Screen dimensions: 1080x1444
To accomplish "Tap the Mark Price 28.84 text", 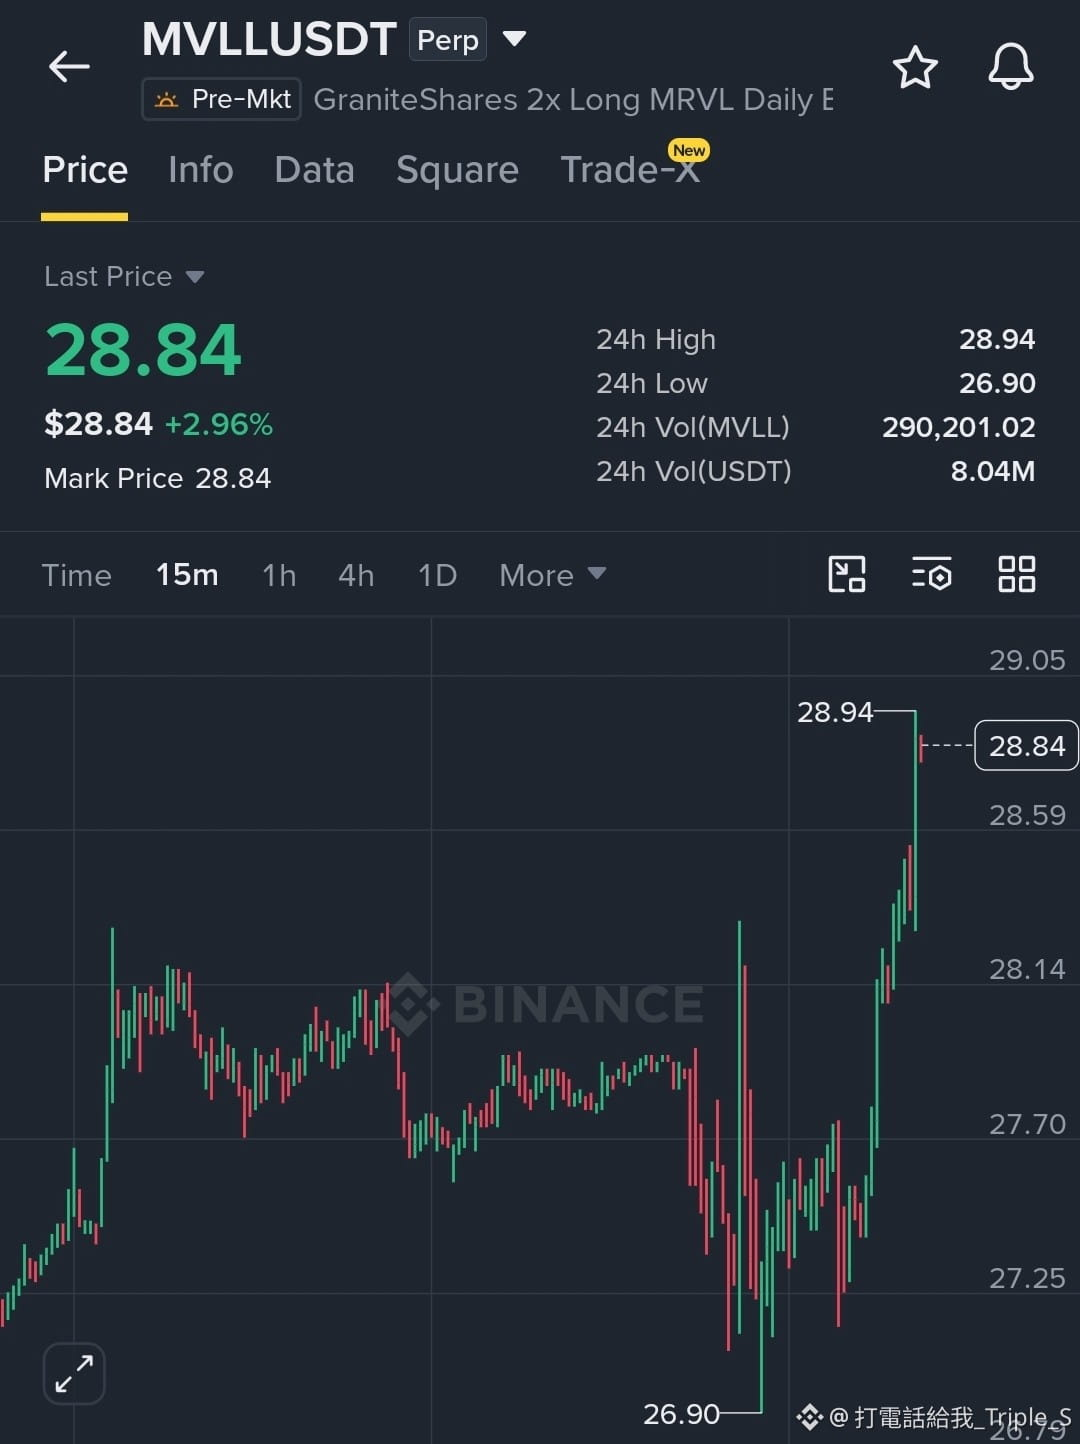I will tap(157, 478).
